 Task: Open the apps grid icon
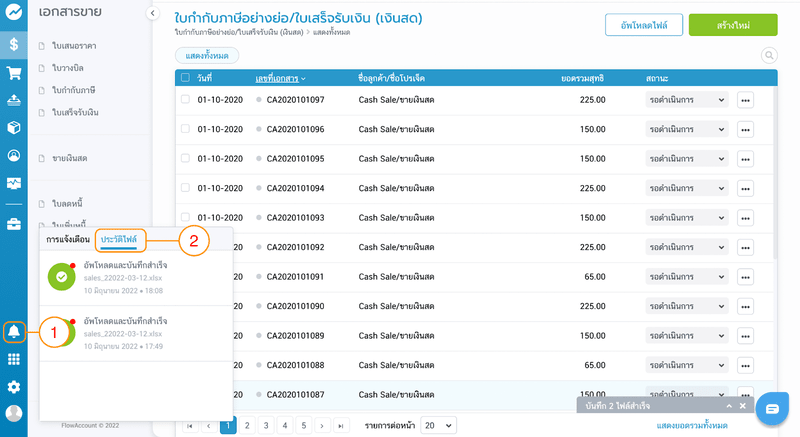pyautogui.click(x=14, y=359)
